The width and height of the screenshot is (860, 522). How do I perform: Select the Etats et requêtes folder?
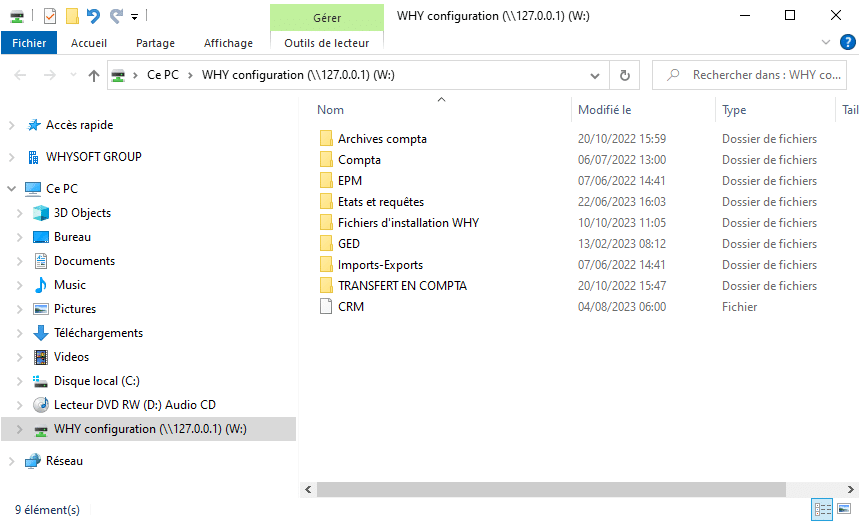[x=381, y=202]
